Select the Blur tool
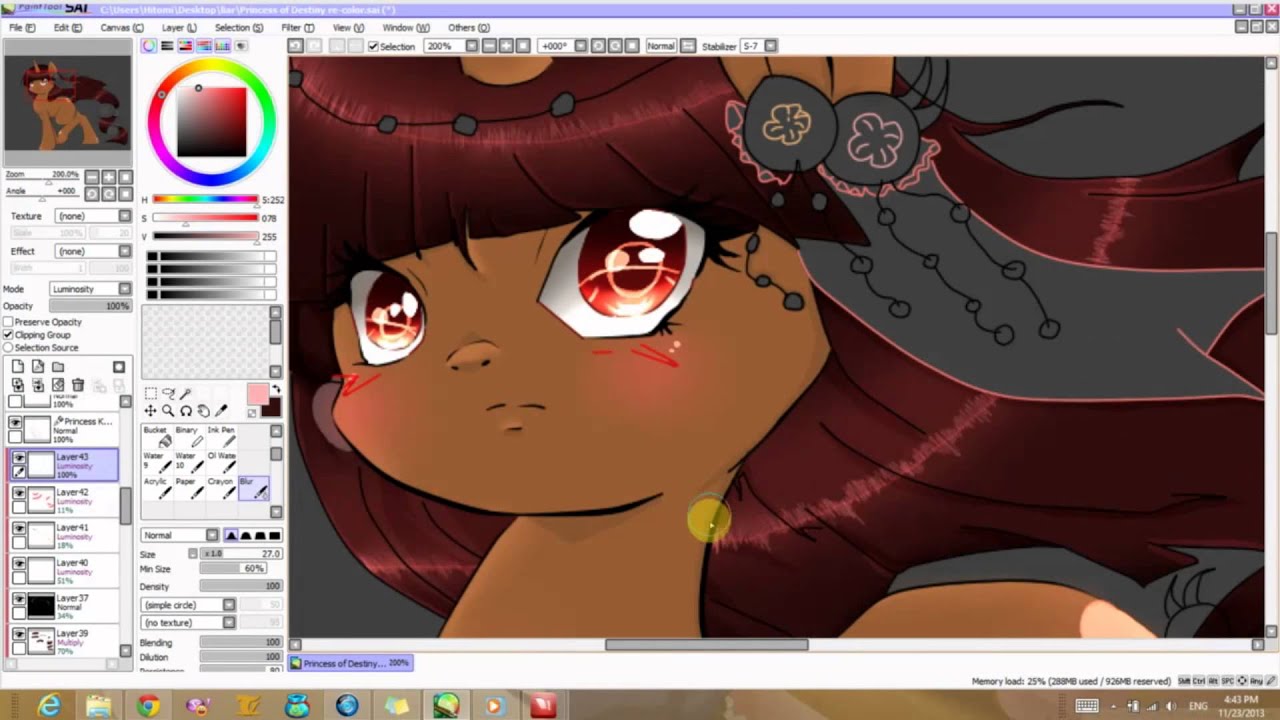 (253, 488)
